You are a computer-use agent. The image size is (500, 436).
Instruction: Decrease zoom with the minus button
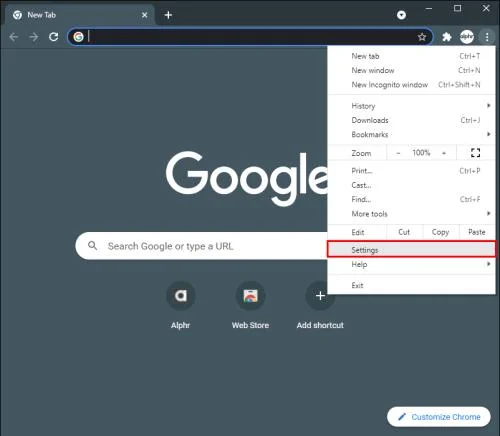tap(398, 153)
